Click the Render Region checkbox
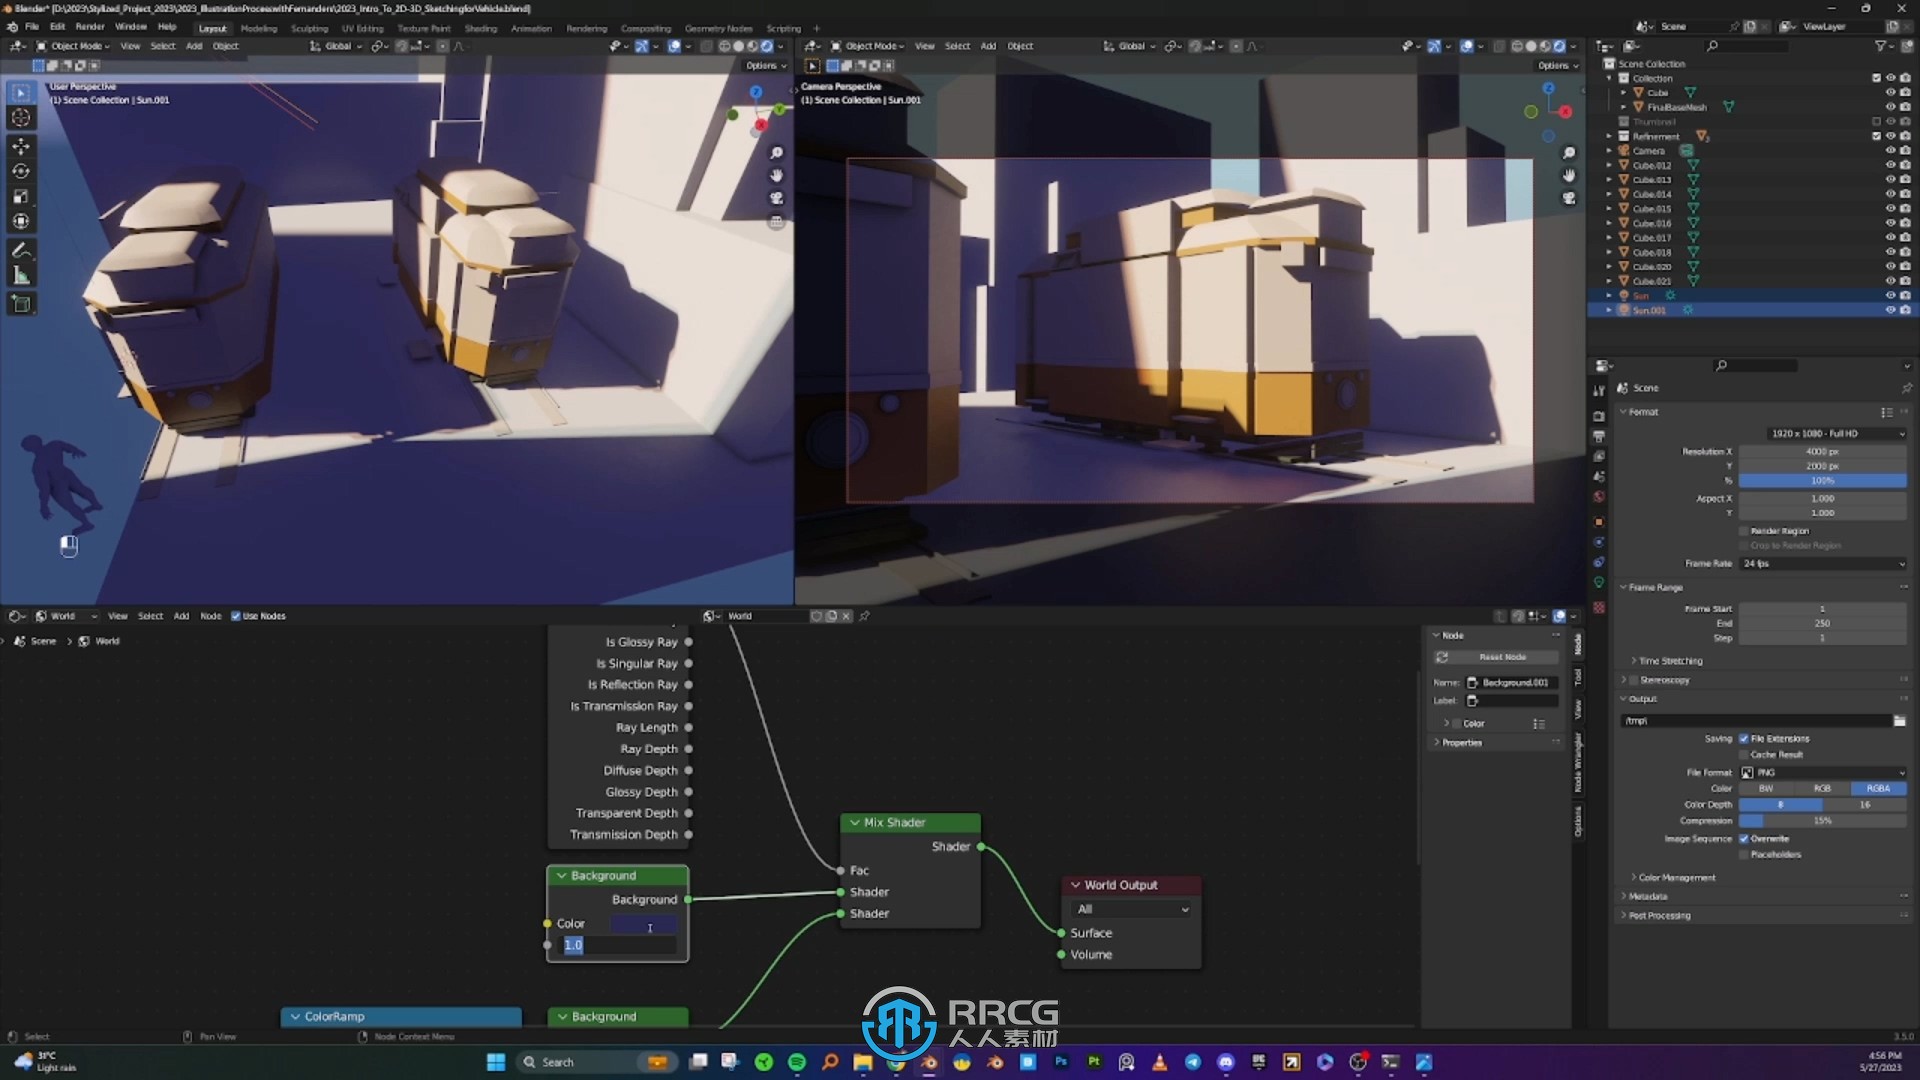The height and width of the screenshot is (1080, 1920). 1743,530
